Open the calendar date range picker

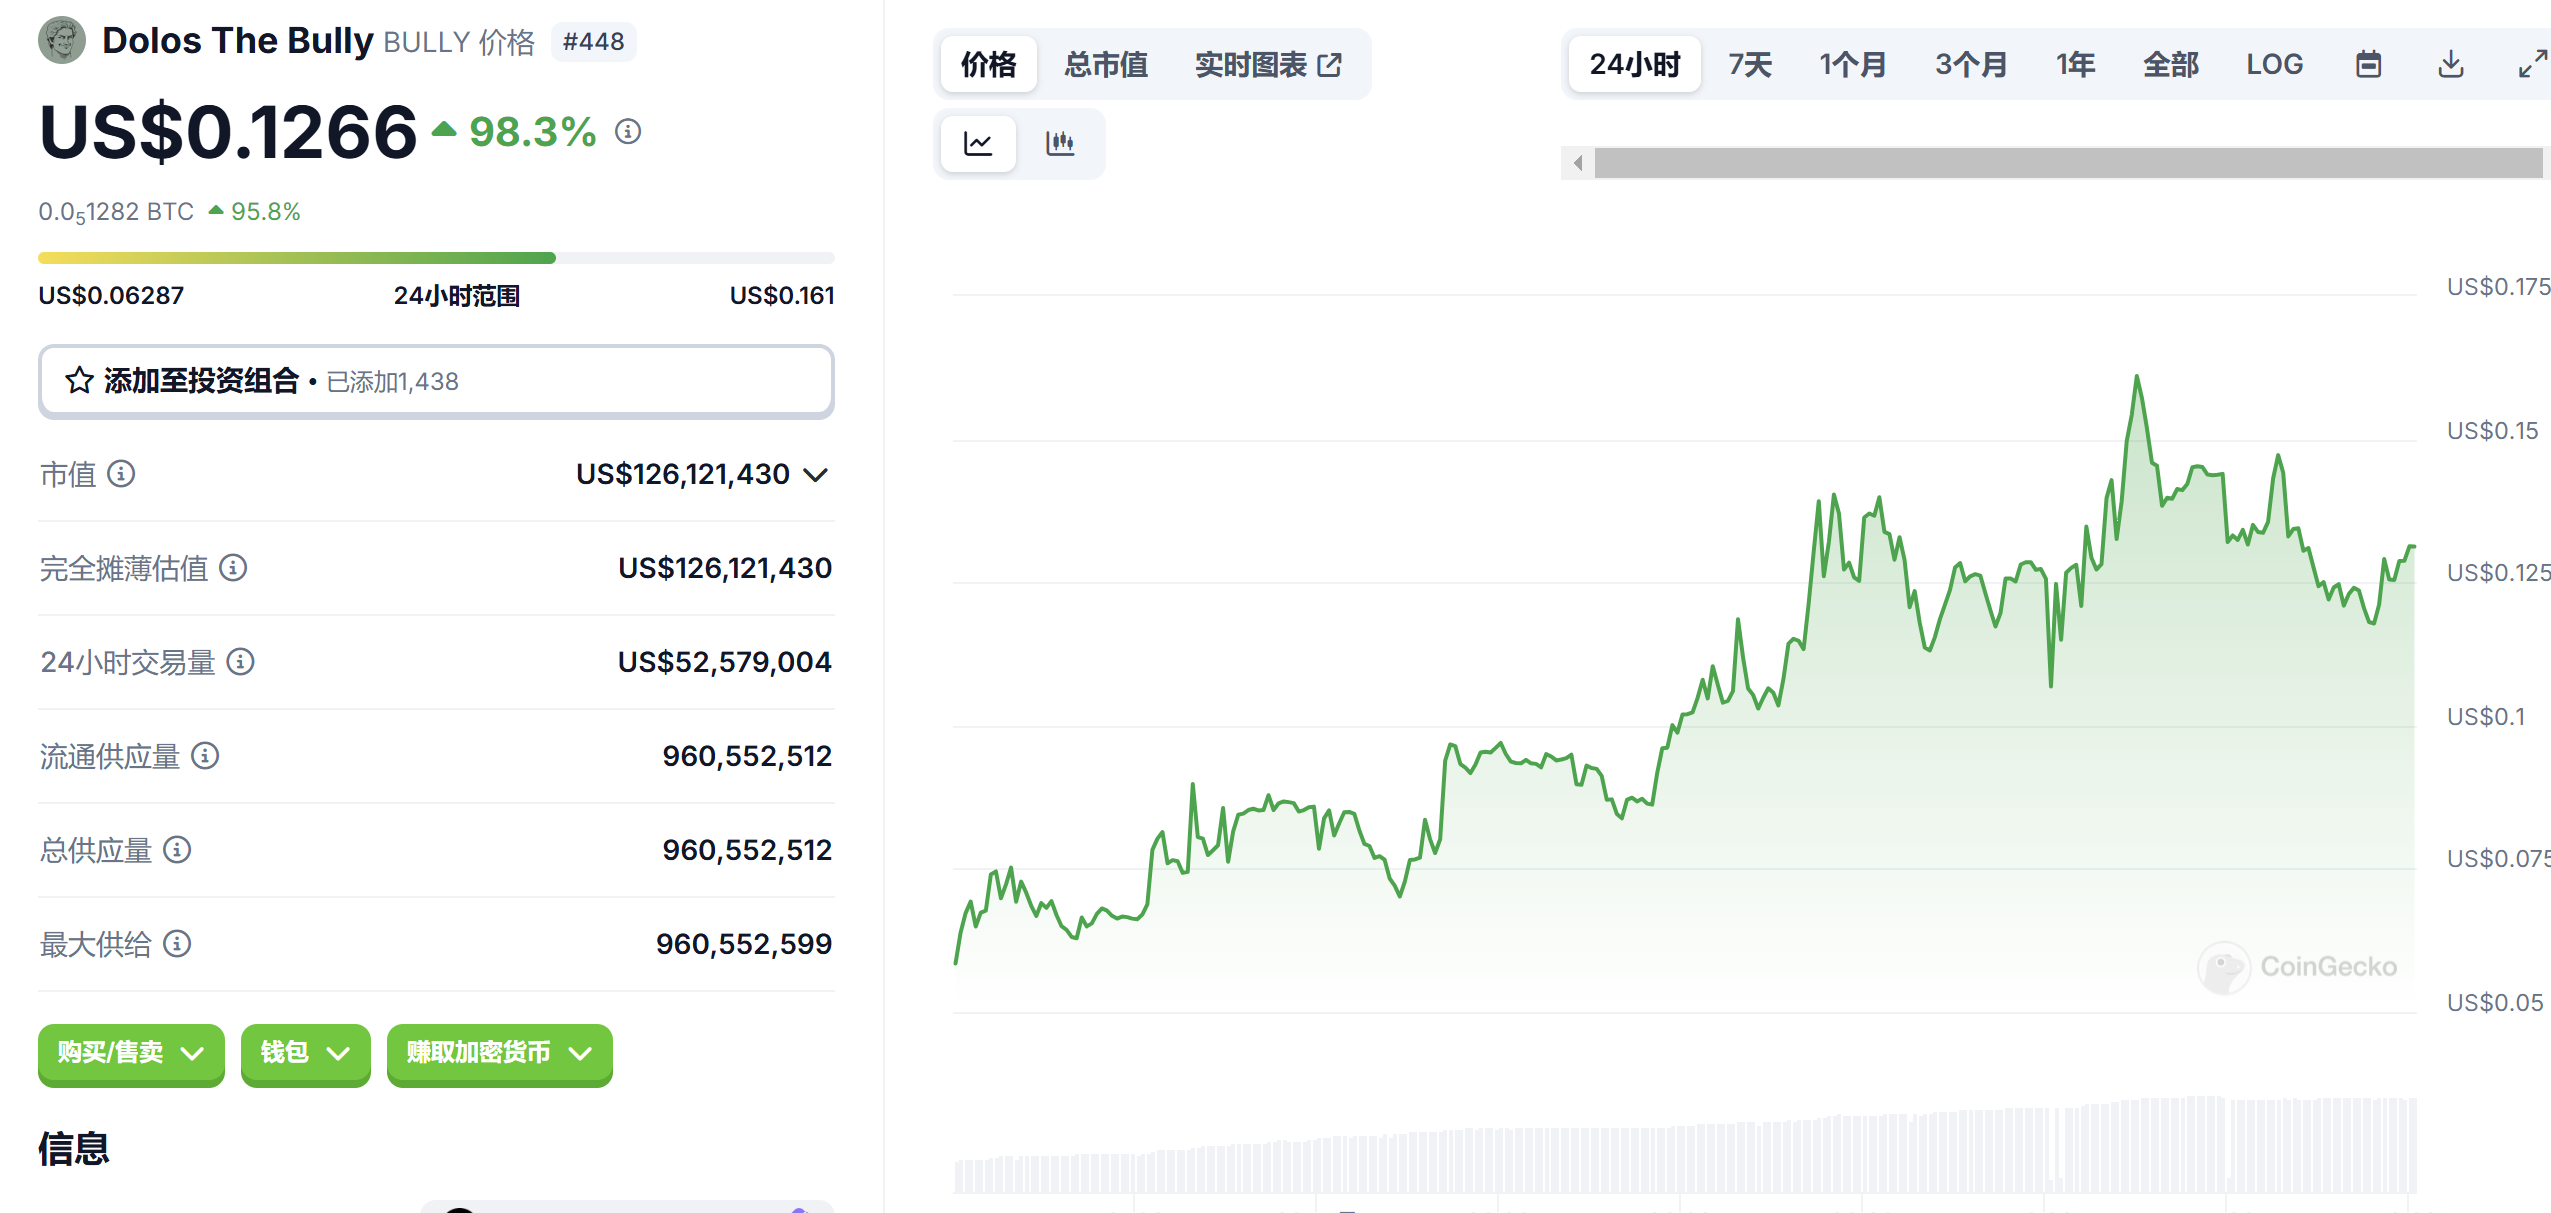coord(2368,65)
